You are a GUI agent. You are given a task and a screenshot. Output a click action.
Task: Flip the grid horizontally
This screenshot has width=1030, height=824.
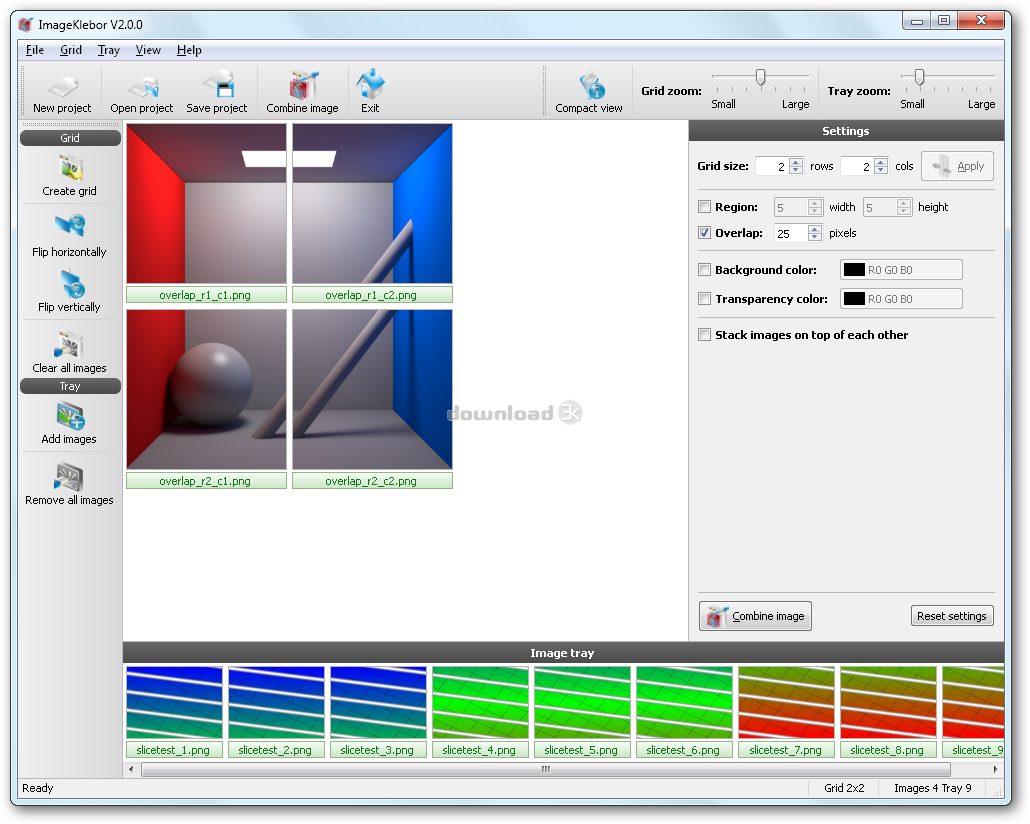tap(70, 233)
